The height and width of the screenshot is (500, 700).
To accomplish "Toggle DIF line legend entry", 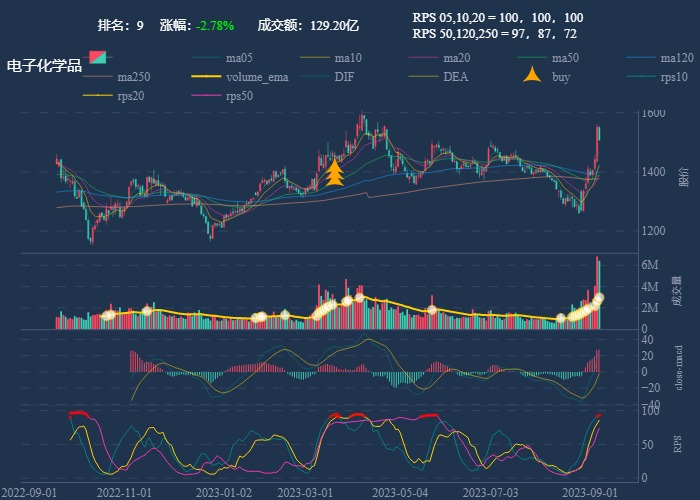I will coord(314,76).
